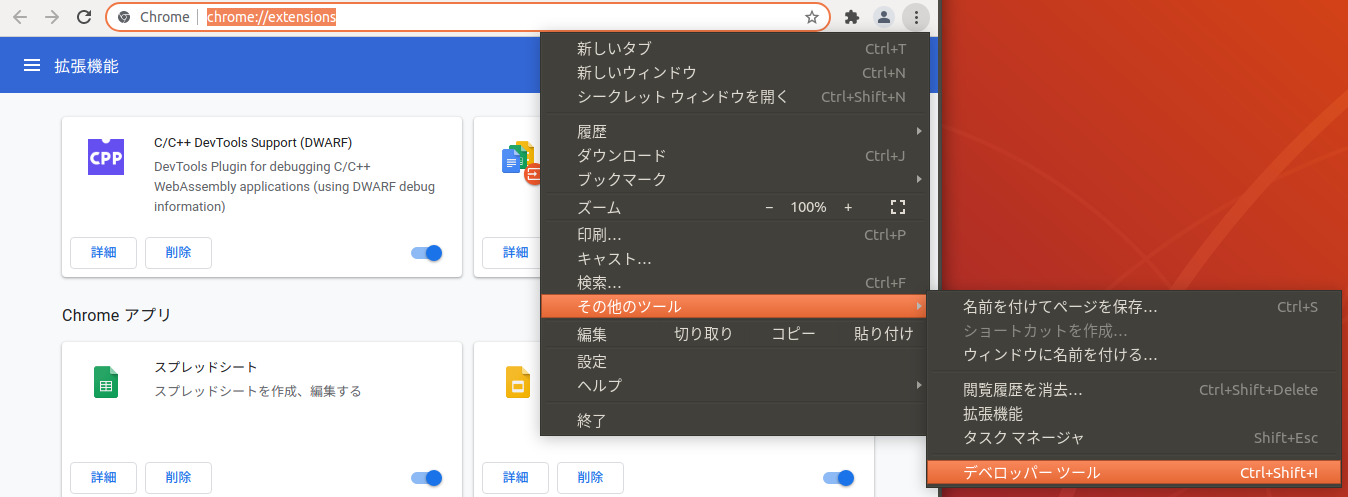Click the CPP extension icon
Screen dimensions: 1348x497
coord(106,158)
